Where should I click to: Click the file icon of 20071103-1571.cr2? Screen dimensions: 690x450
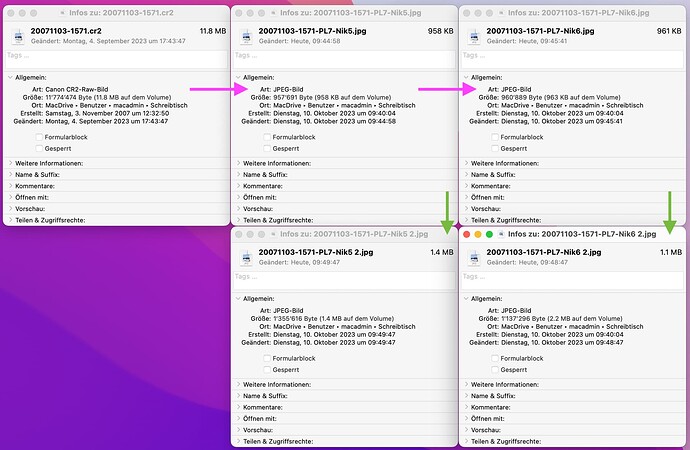coord(18,36)
